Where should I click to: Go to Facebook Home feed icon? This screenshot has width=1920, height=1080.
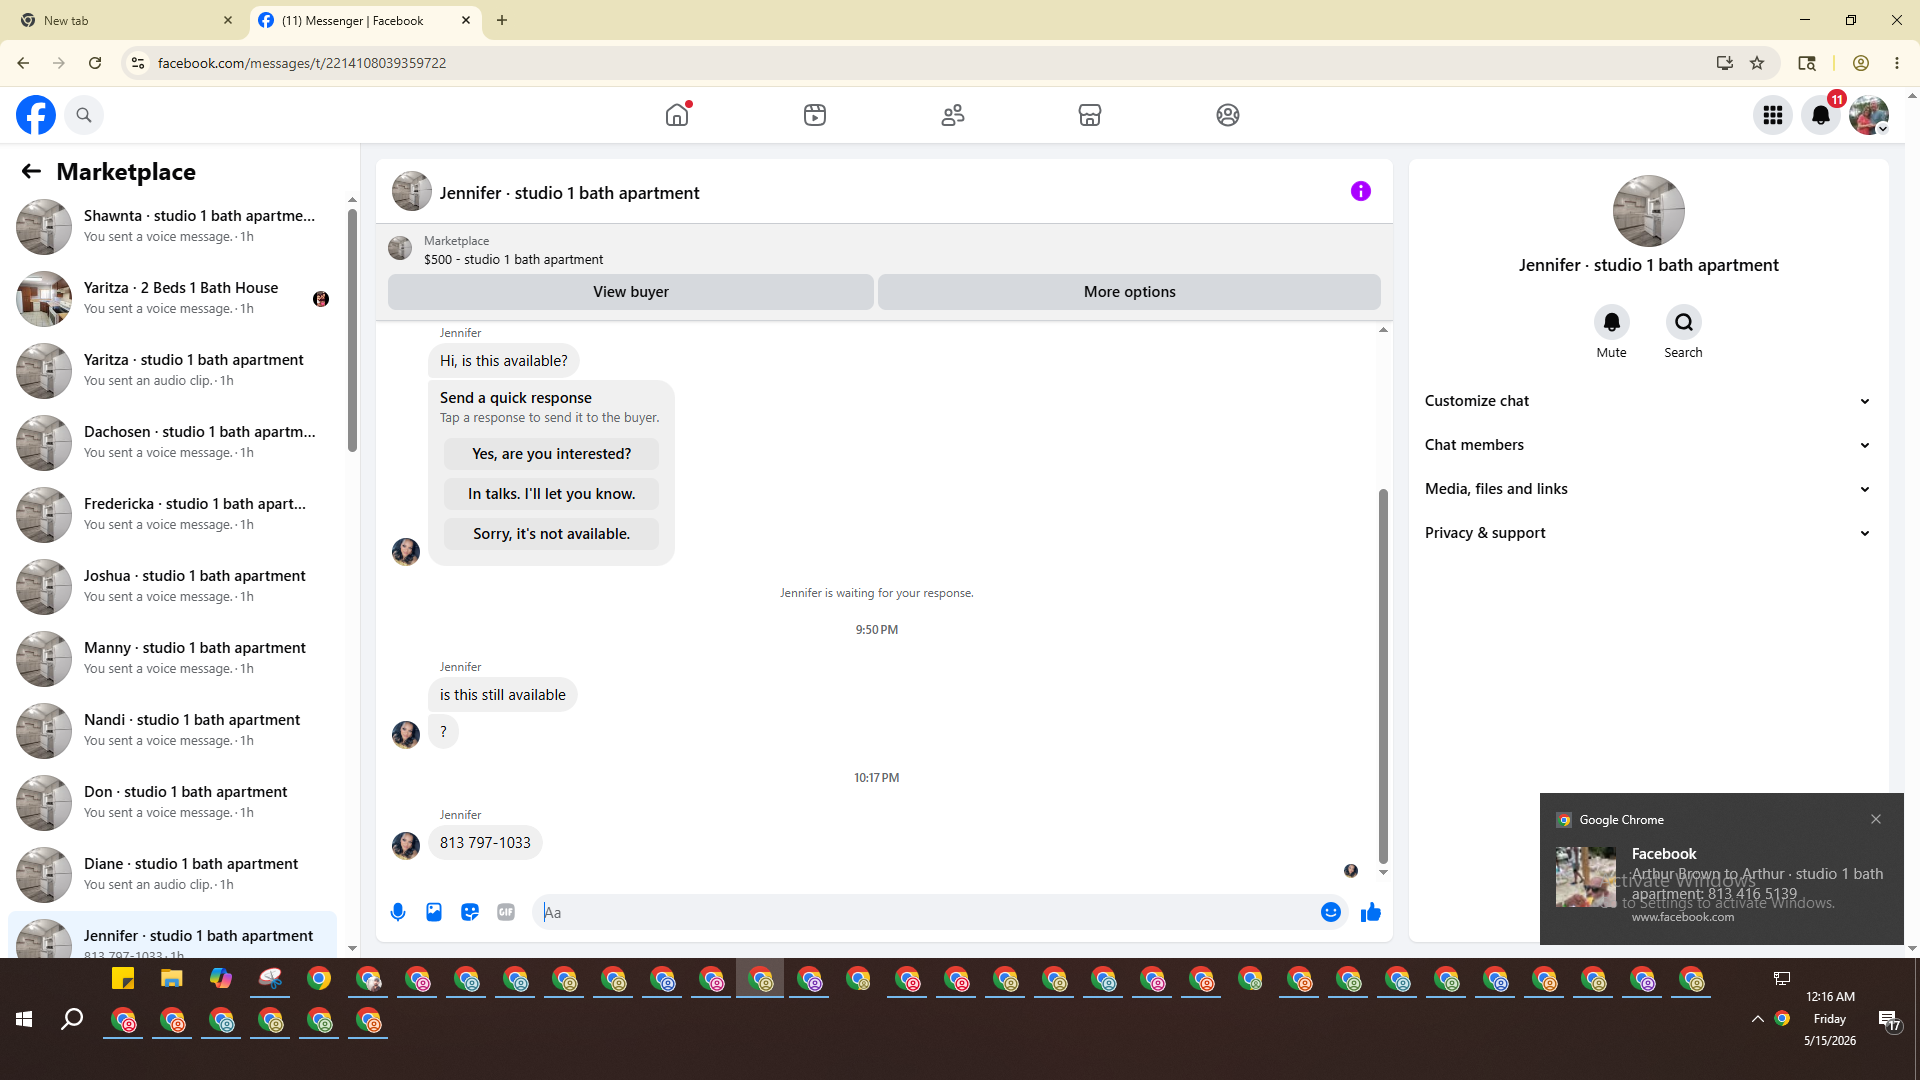point(677,115)
